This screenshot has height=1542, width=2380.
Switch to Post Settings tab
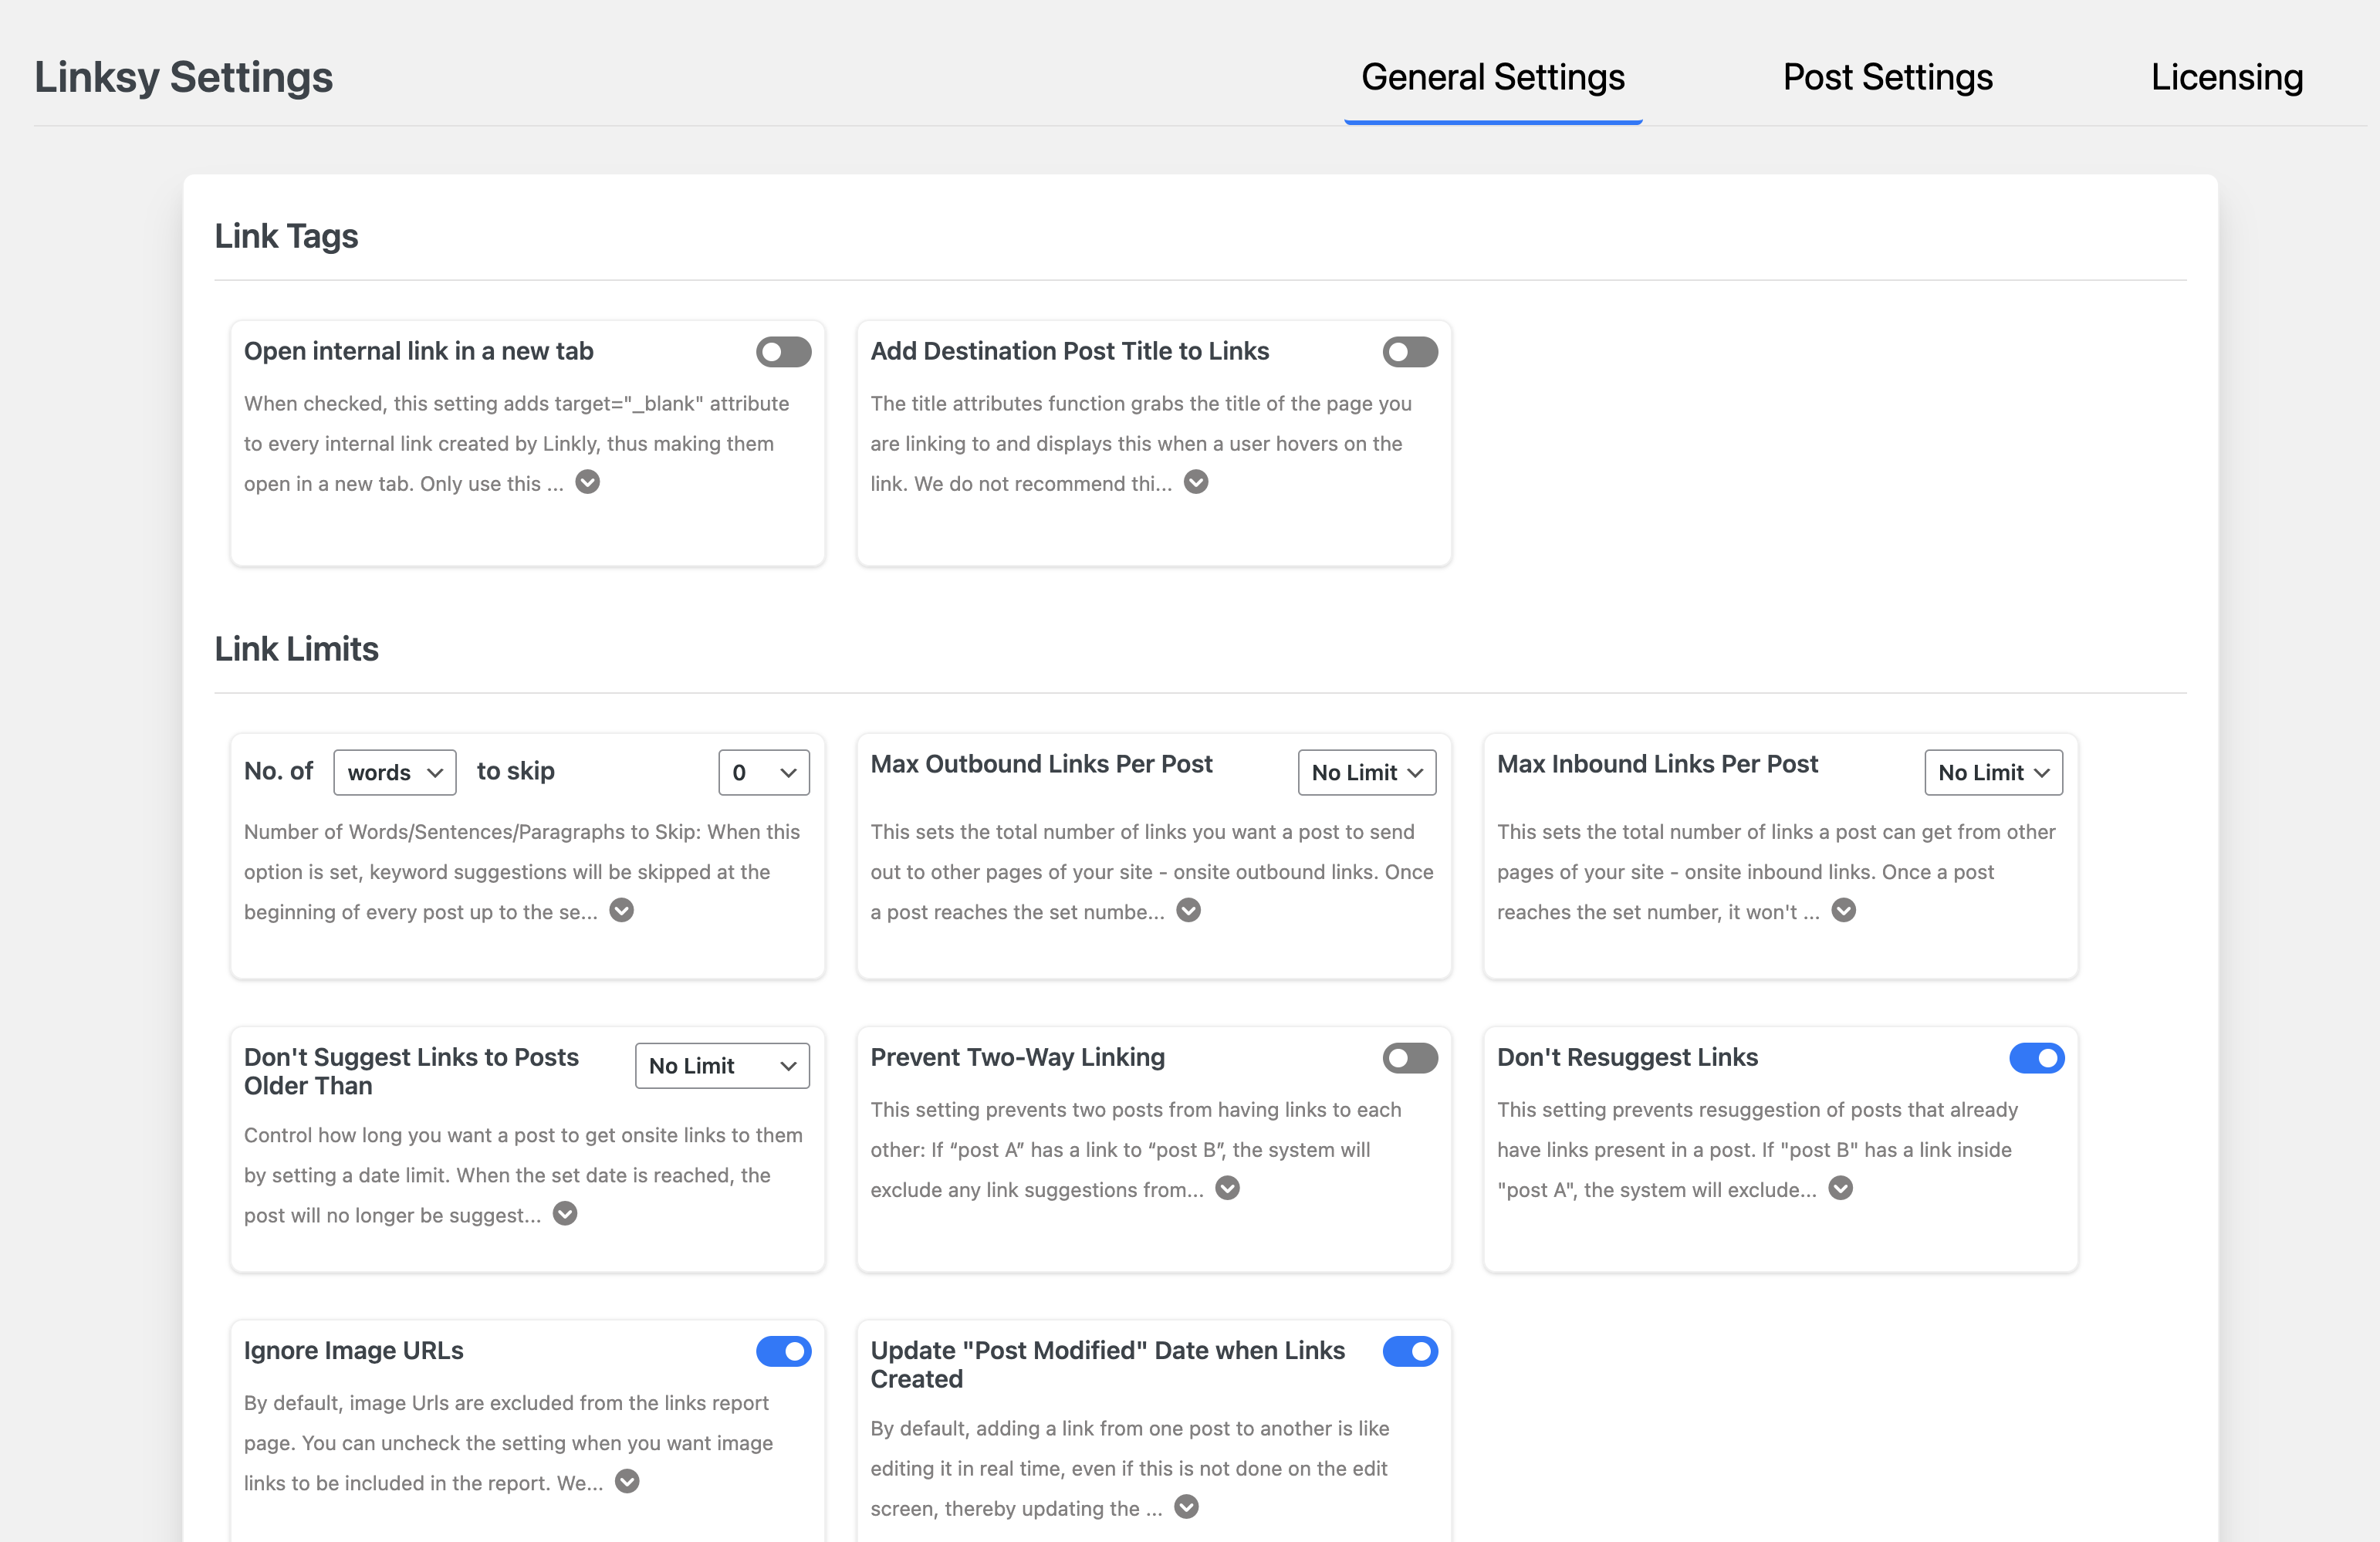tap(1888, 77)
